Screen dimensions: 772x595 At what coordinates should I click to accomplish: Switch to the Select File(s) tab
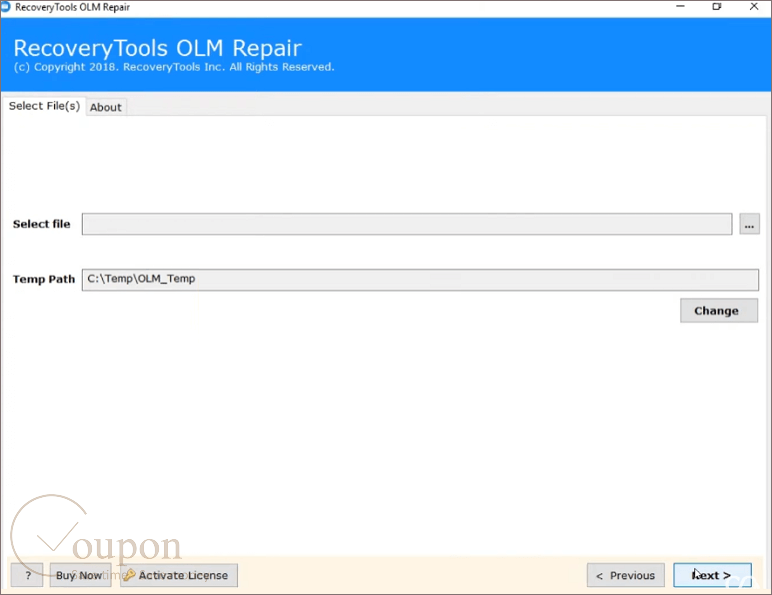[x=44, y=106]
